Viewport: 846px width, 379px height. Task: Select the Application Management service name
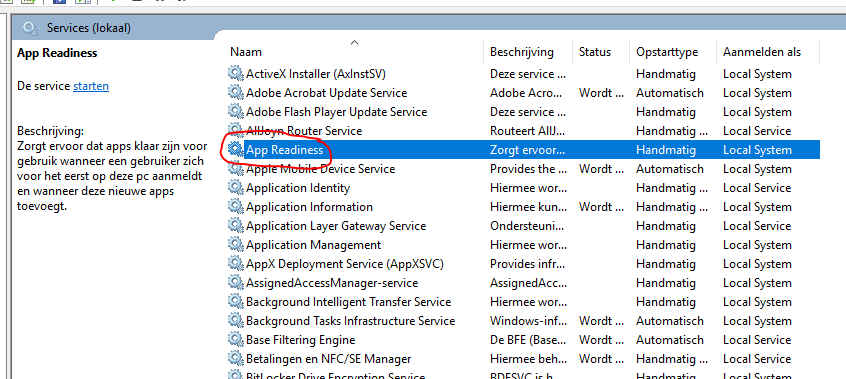pos(313,245)
